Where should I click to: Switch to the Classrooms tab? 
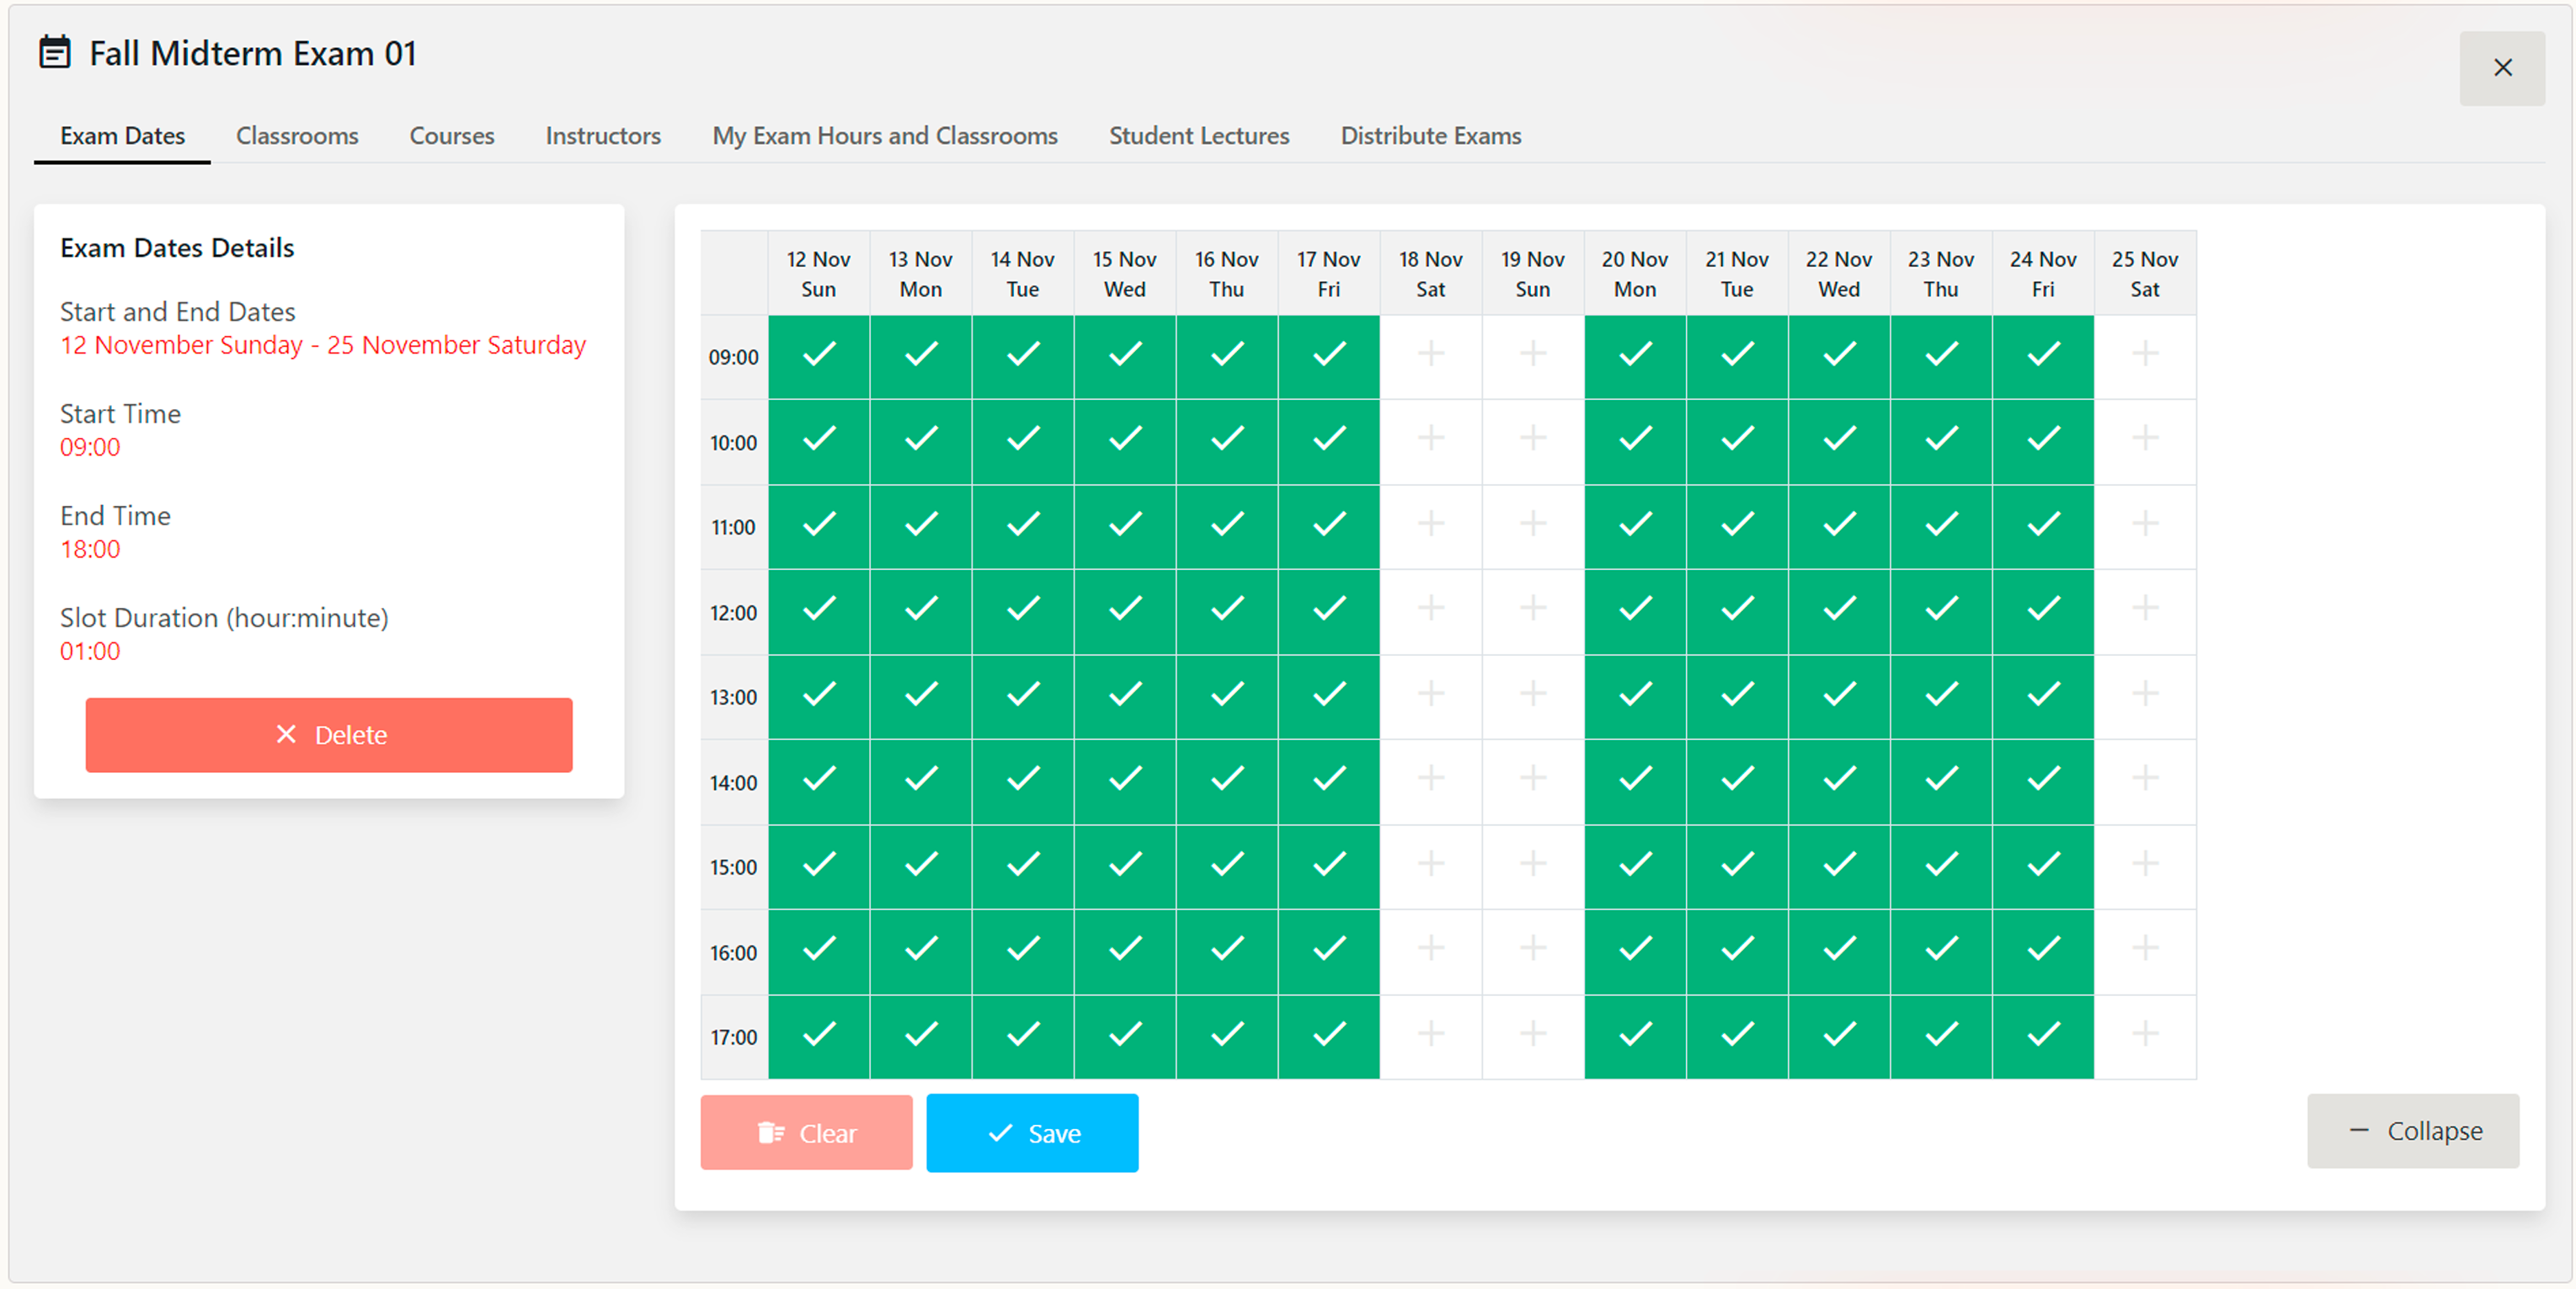coord(297,136)
